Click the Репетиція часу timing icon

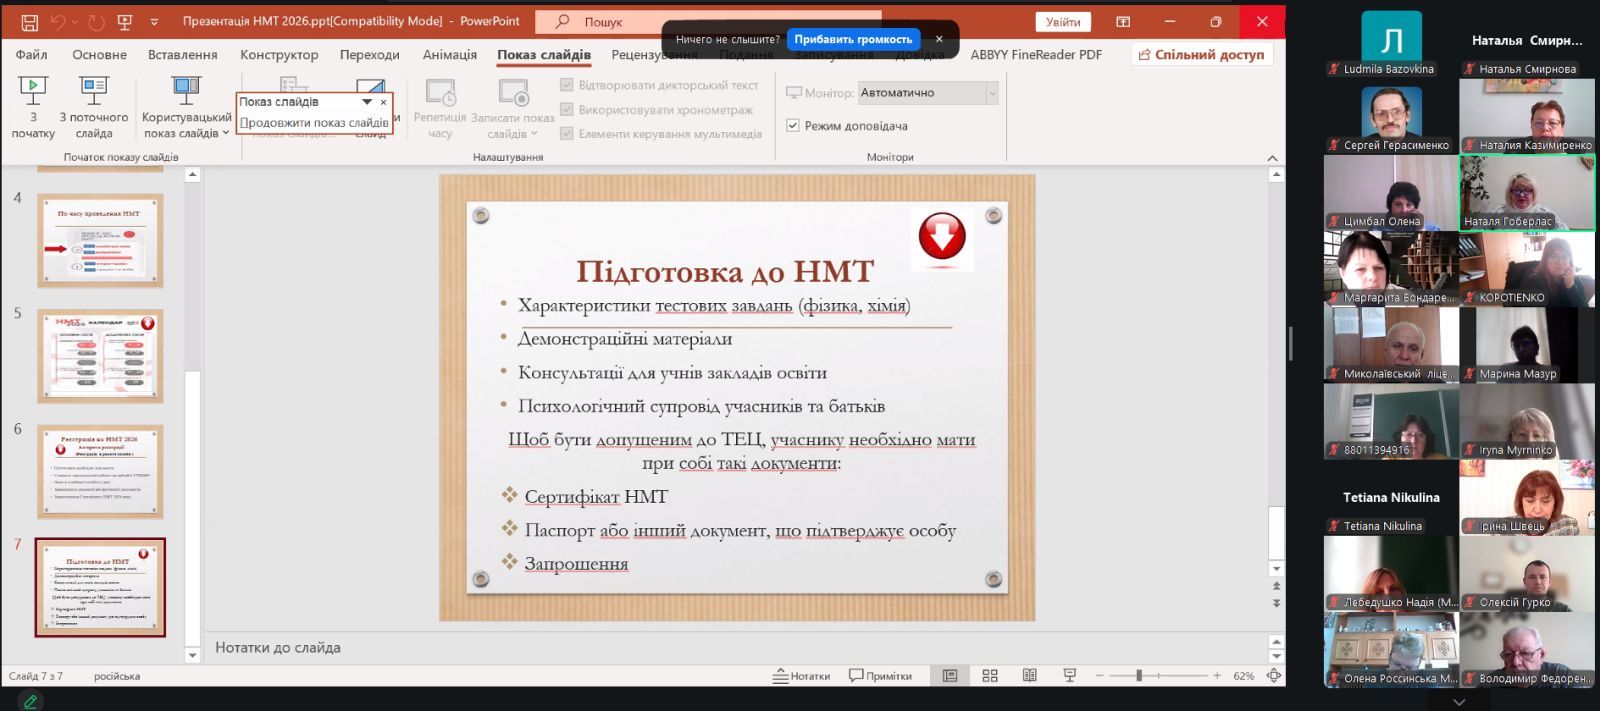click(x=440, y=93)
